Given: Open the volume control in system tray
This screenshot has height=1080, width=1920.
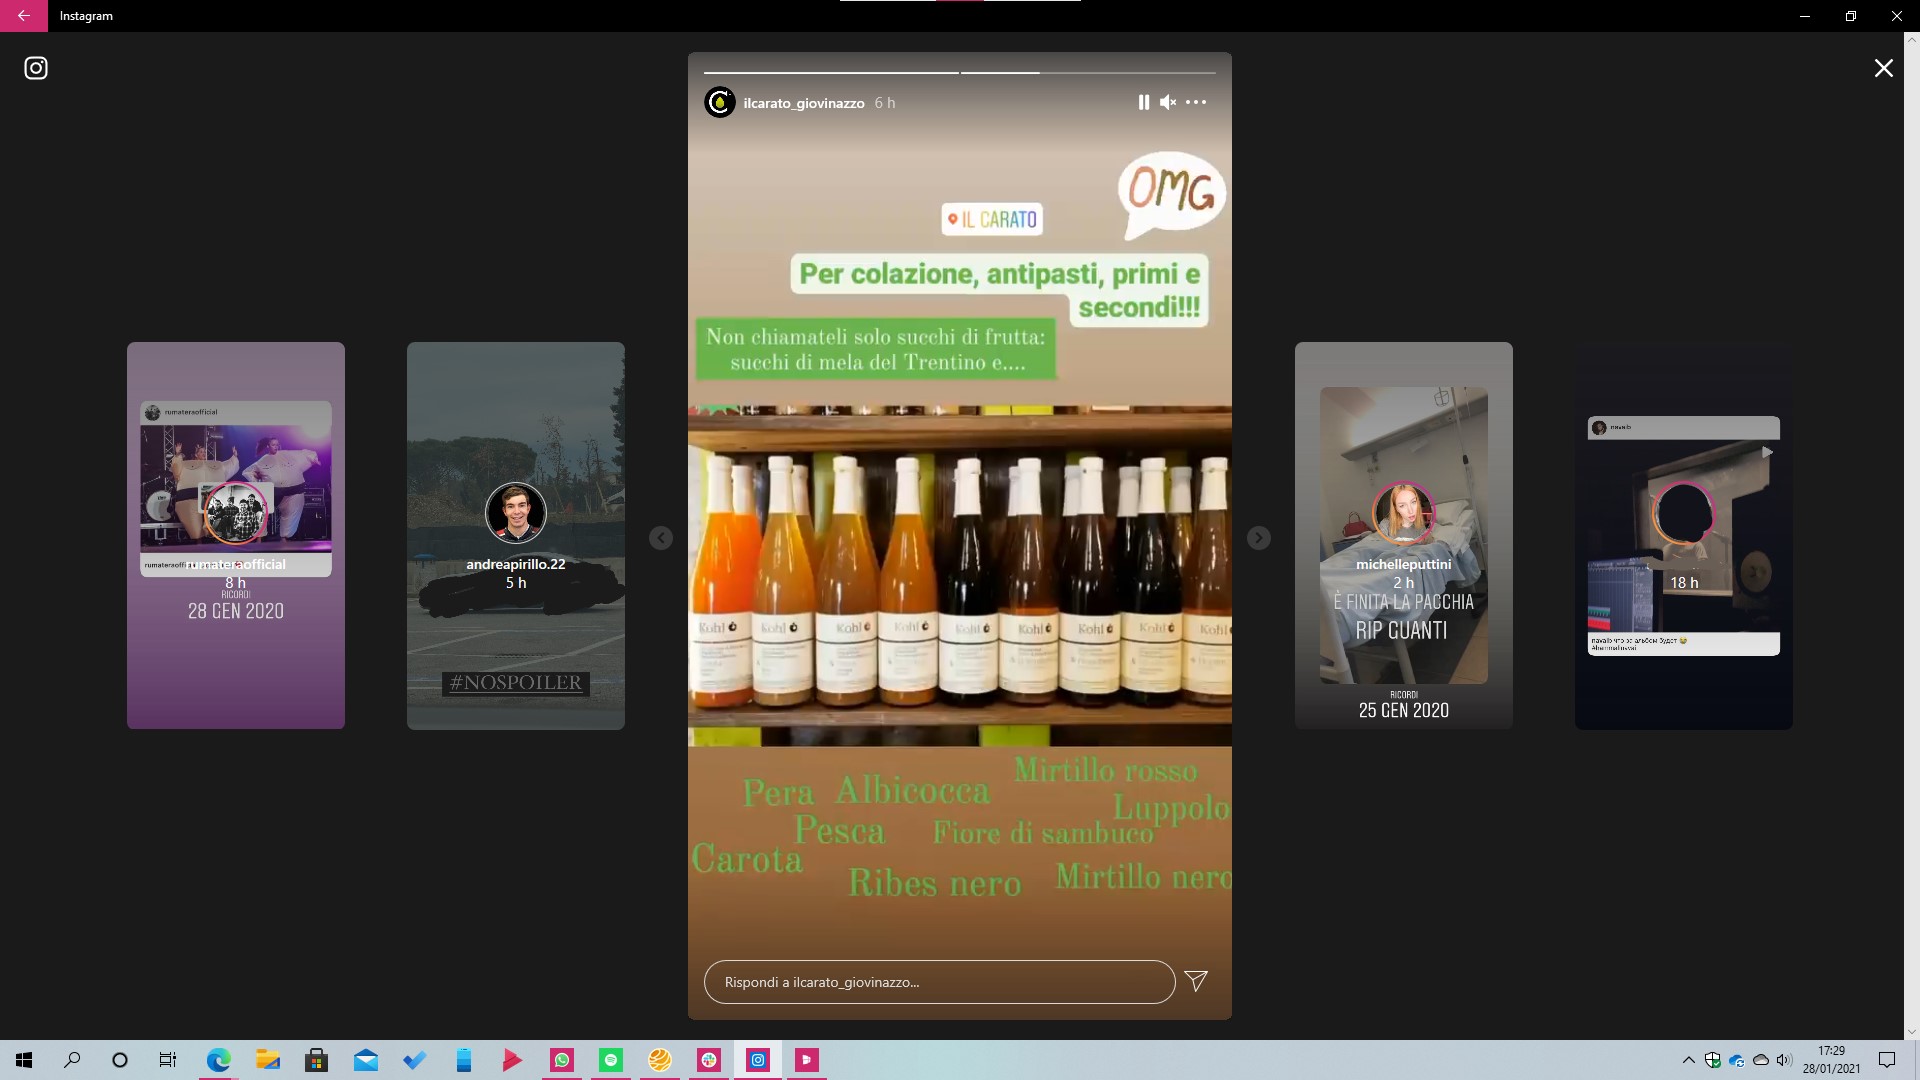Looking at the screenshot, I should pos(1784,1060).
